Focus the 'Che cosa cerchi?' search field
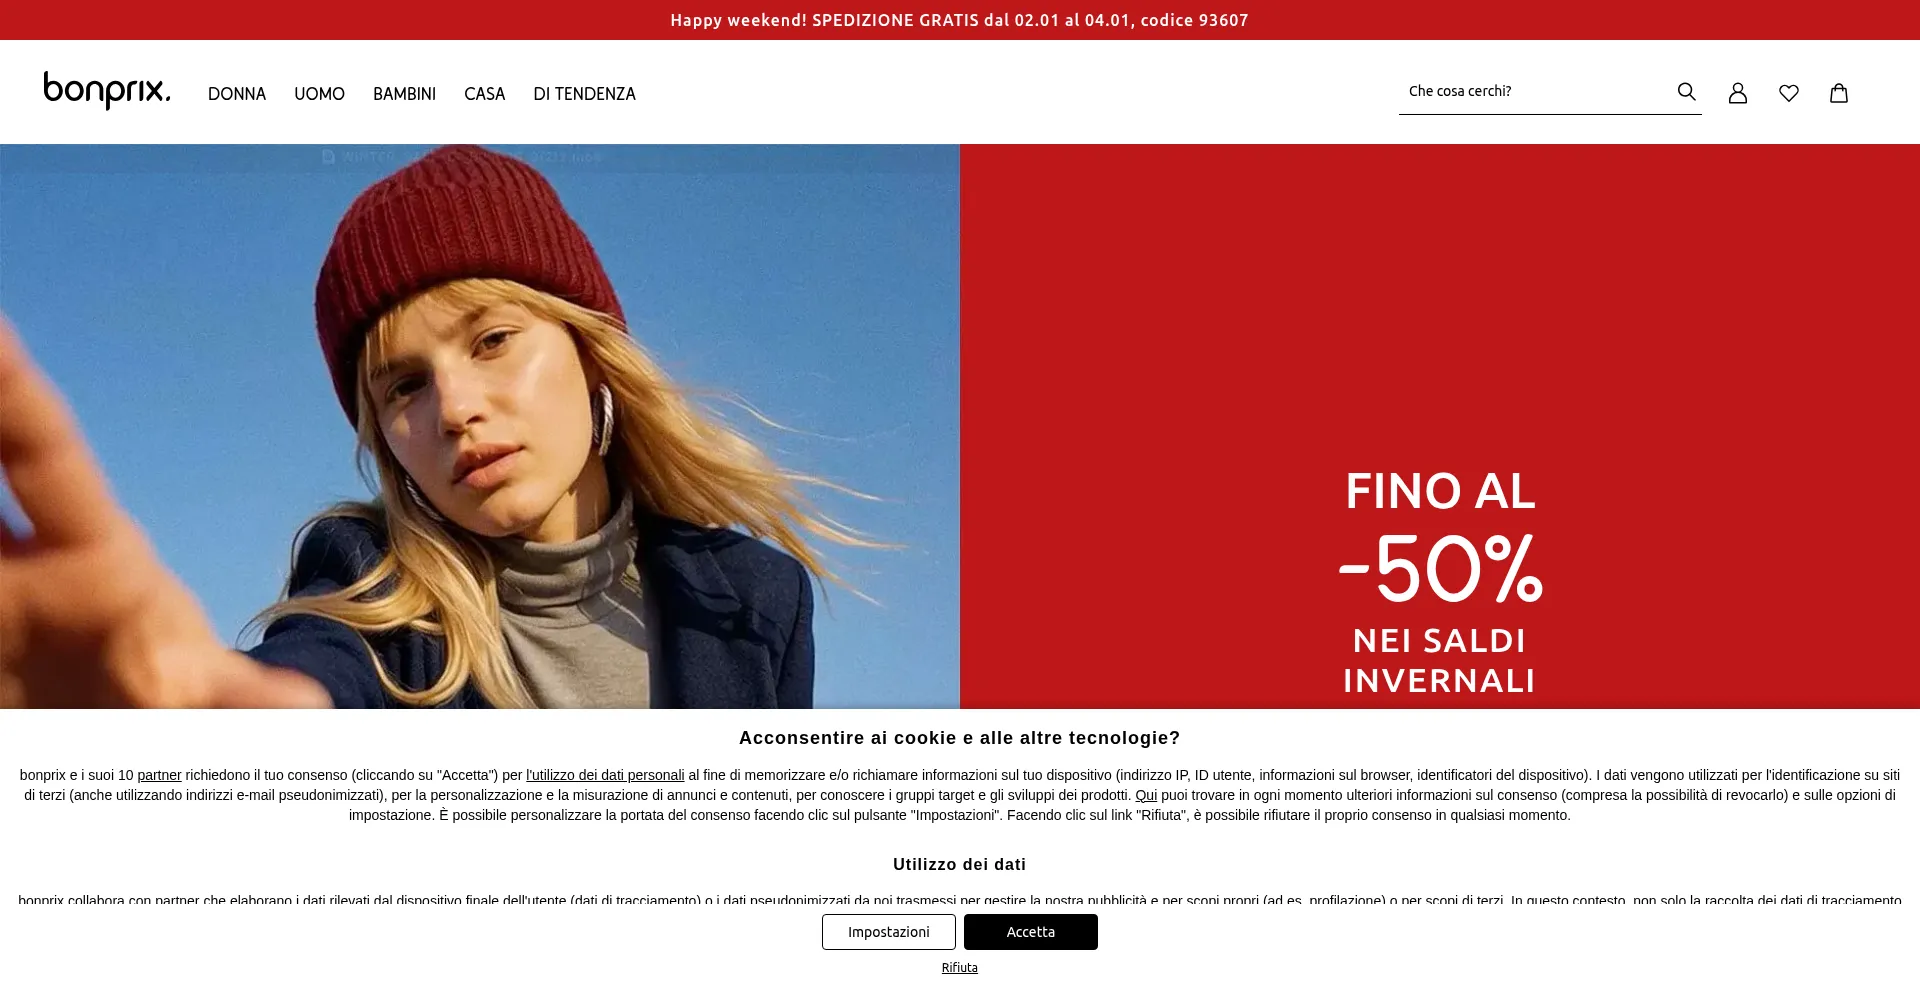The width and height of the screenshot is (1920, 993). (x=1535, y=91)
